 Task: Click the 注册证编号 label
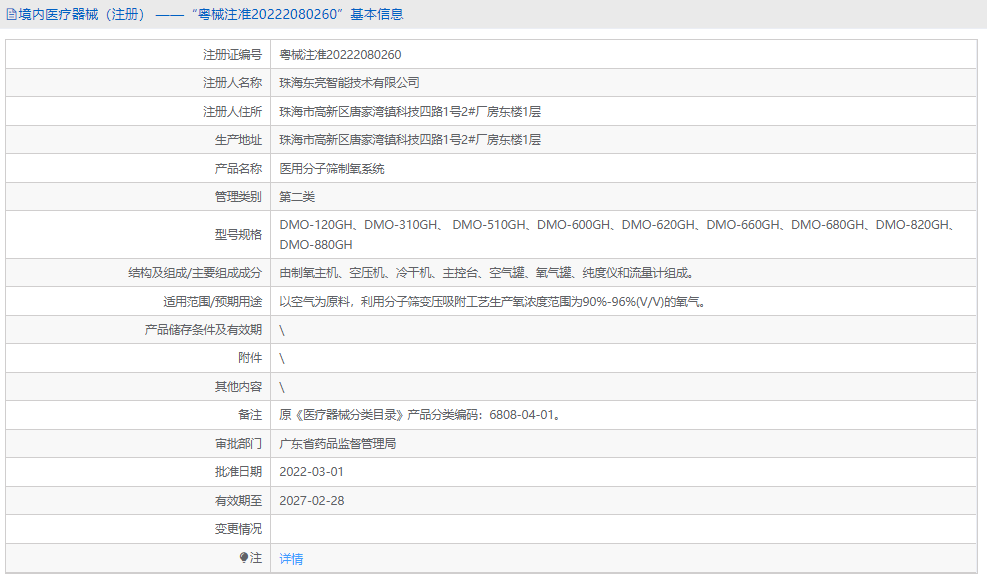tap(232, 55)
